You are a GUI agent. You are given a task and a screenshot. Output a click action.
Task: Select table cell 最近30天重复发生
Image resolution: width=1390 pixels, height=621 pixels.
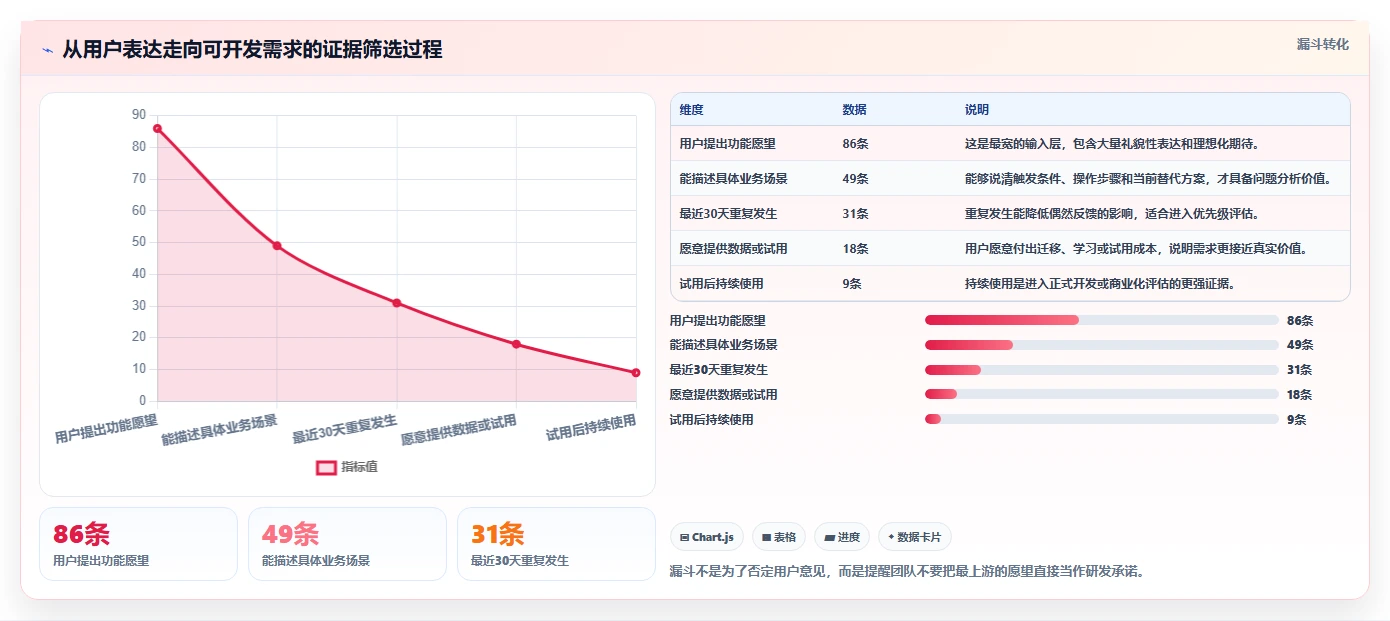728,214
